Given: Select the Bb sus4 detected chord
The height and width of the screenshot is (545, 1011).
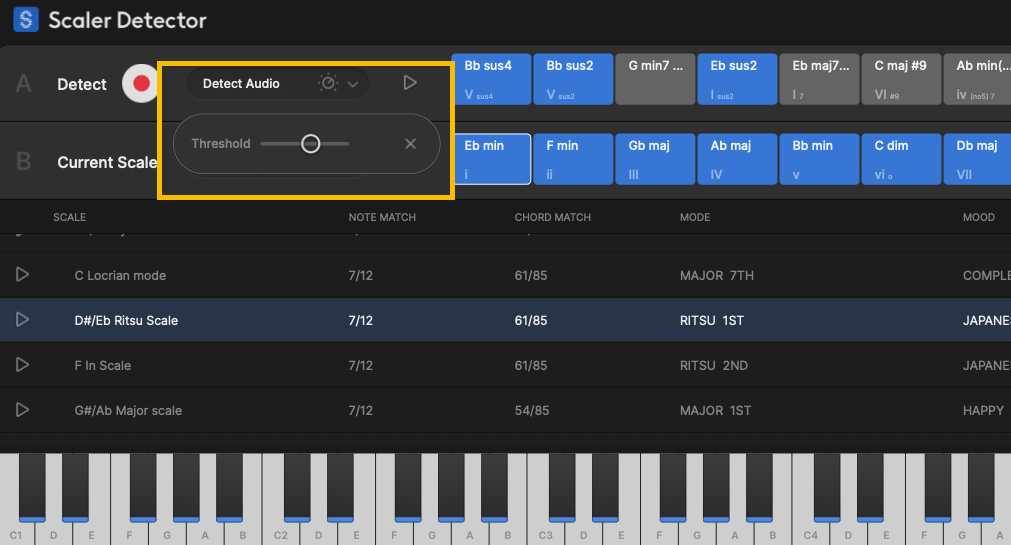Looking at the screenshot, I should (x=491, y=80).
